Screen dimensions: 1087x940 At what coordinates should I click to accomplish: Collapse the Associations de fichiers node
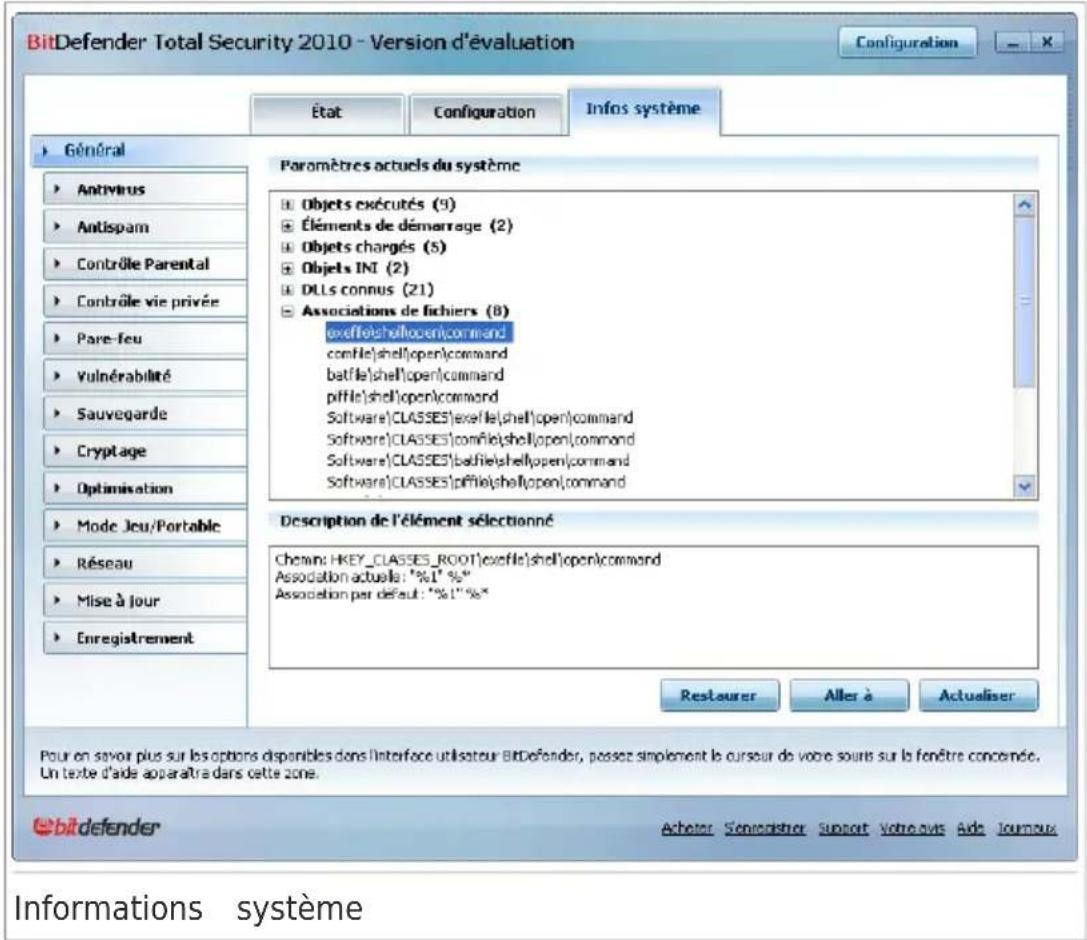(287, 311)
